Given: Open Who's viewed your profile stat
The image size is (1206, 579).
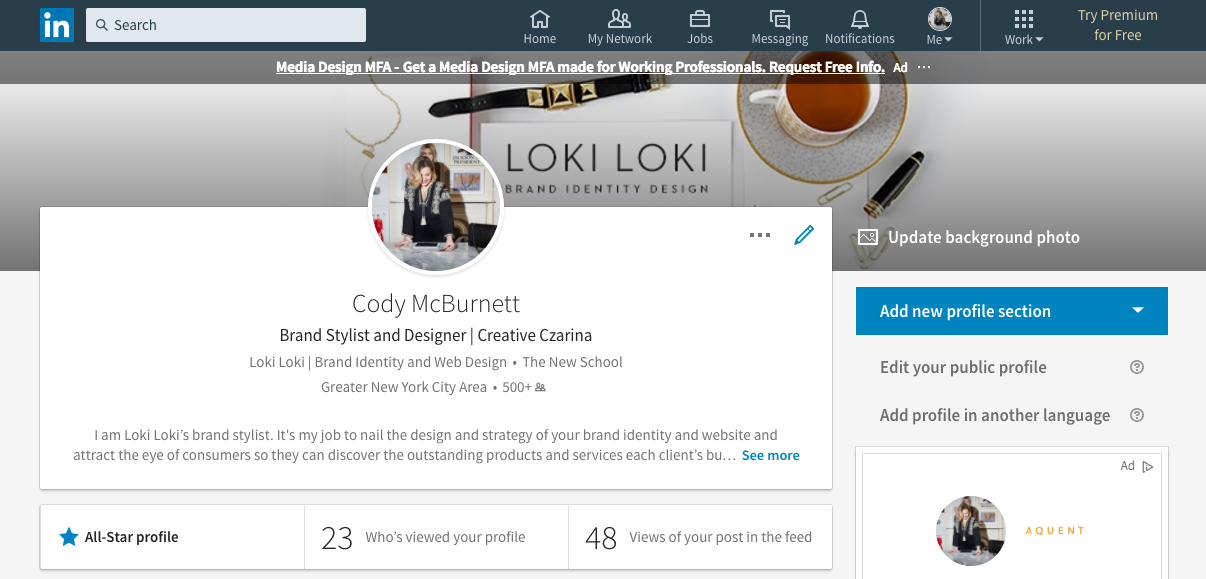Looking at the screenshot, I should 436,537.
